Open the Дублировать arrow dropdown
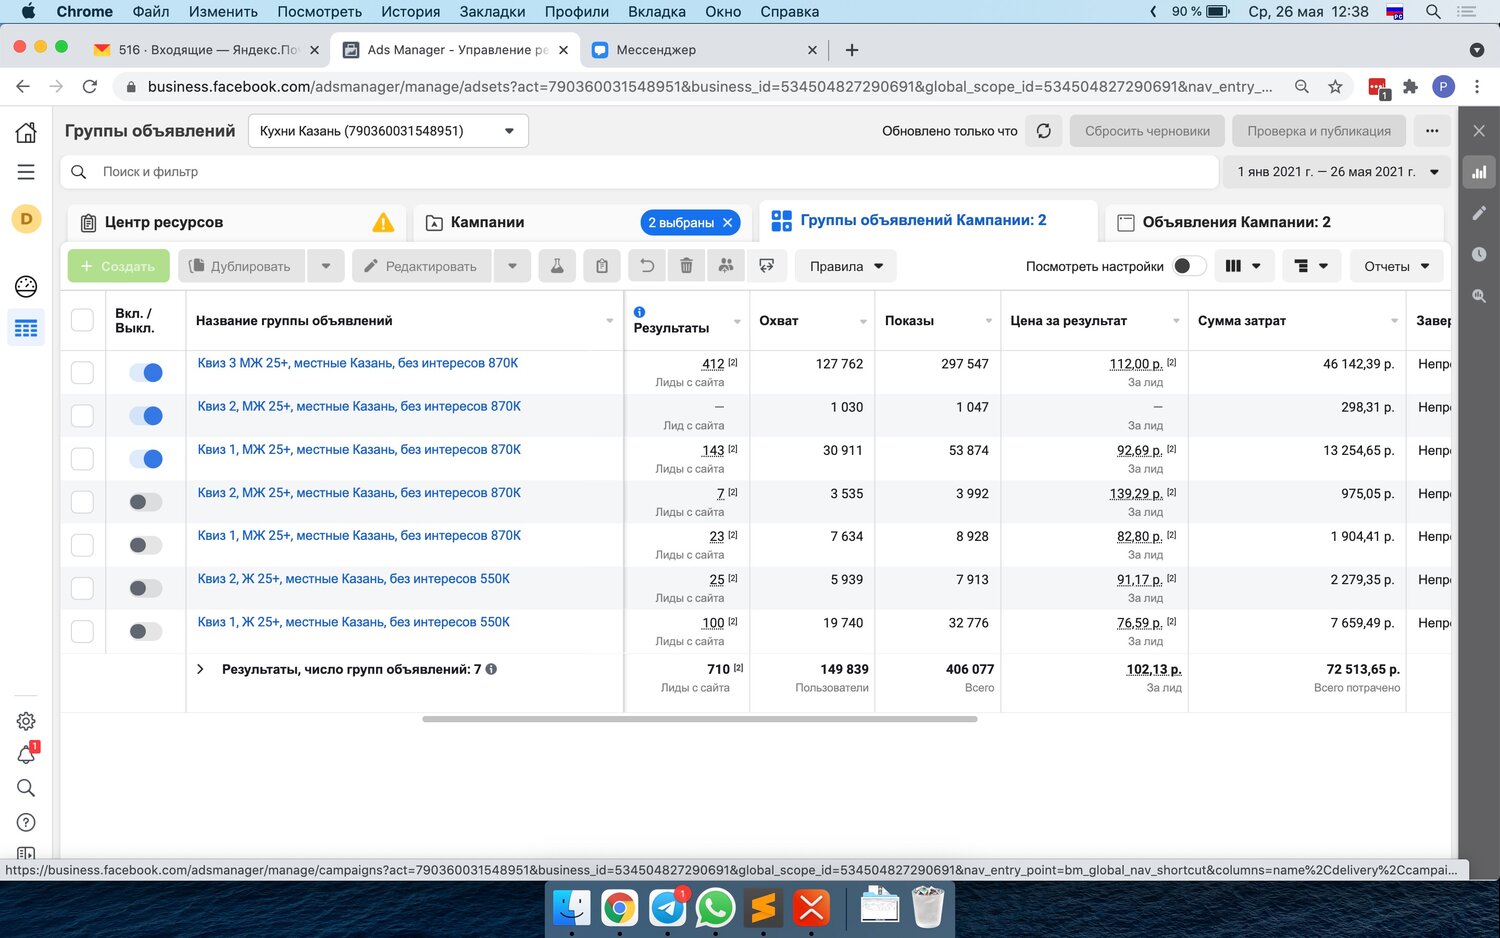Image resolution: width=1500 pixels, height=938 pixels. click(326, 266)
